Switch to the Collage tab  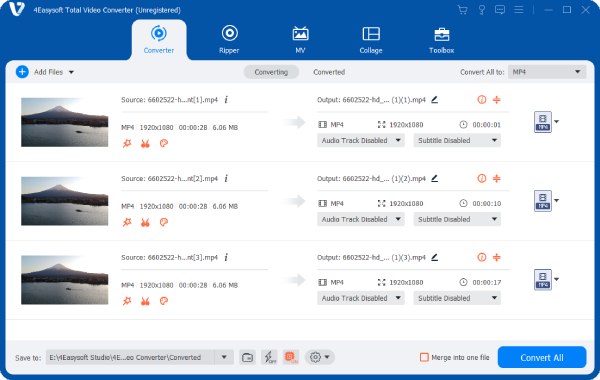[371, 39]
